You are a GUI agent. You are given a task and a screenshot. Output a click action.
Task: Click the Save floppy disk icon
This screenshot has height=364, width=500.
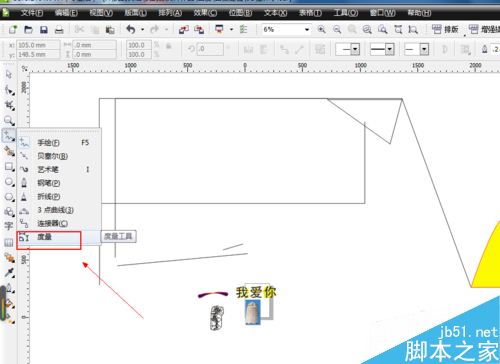coord(43,30)
